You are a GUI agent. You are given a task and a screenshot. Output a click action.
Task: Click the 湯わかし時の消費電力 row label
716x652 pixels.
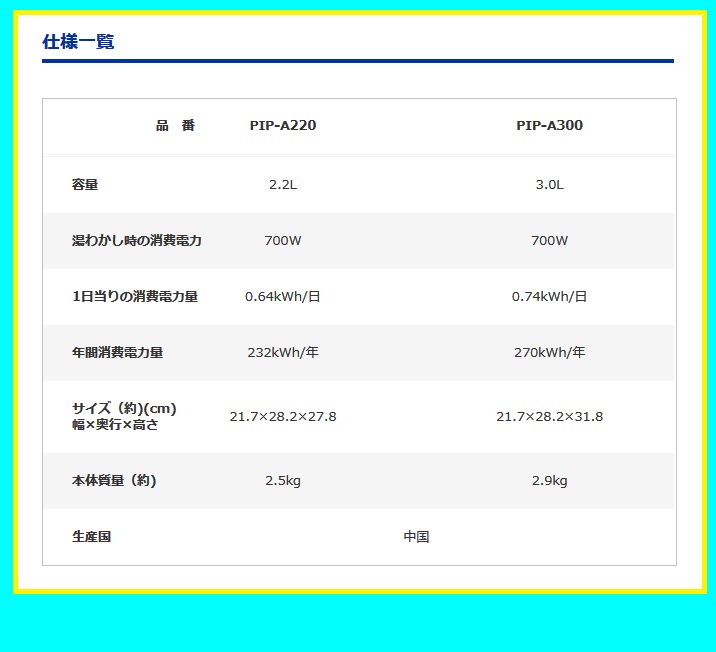tap(137, 241)
